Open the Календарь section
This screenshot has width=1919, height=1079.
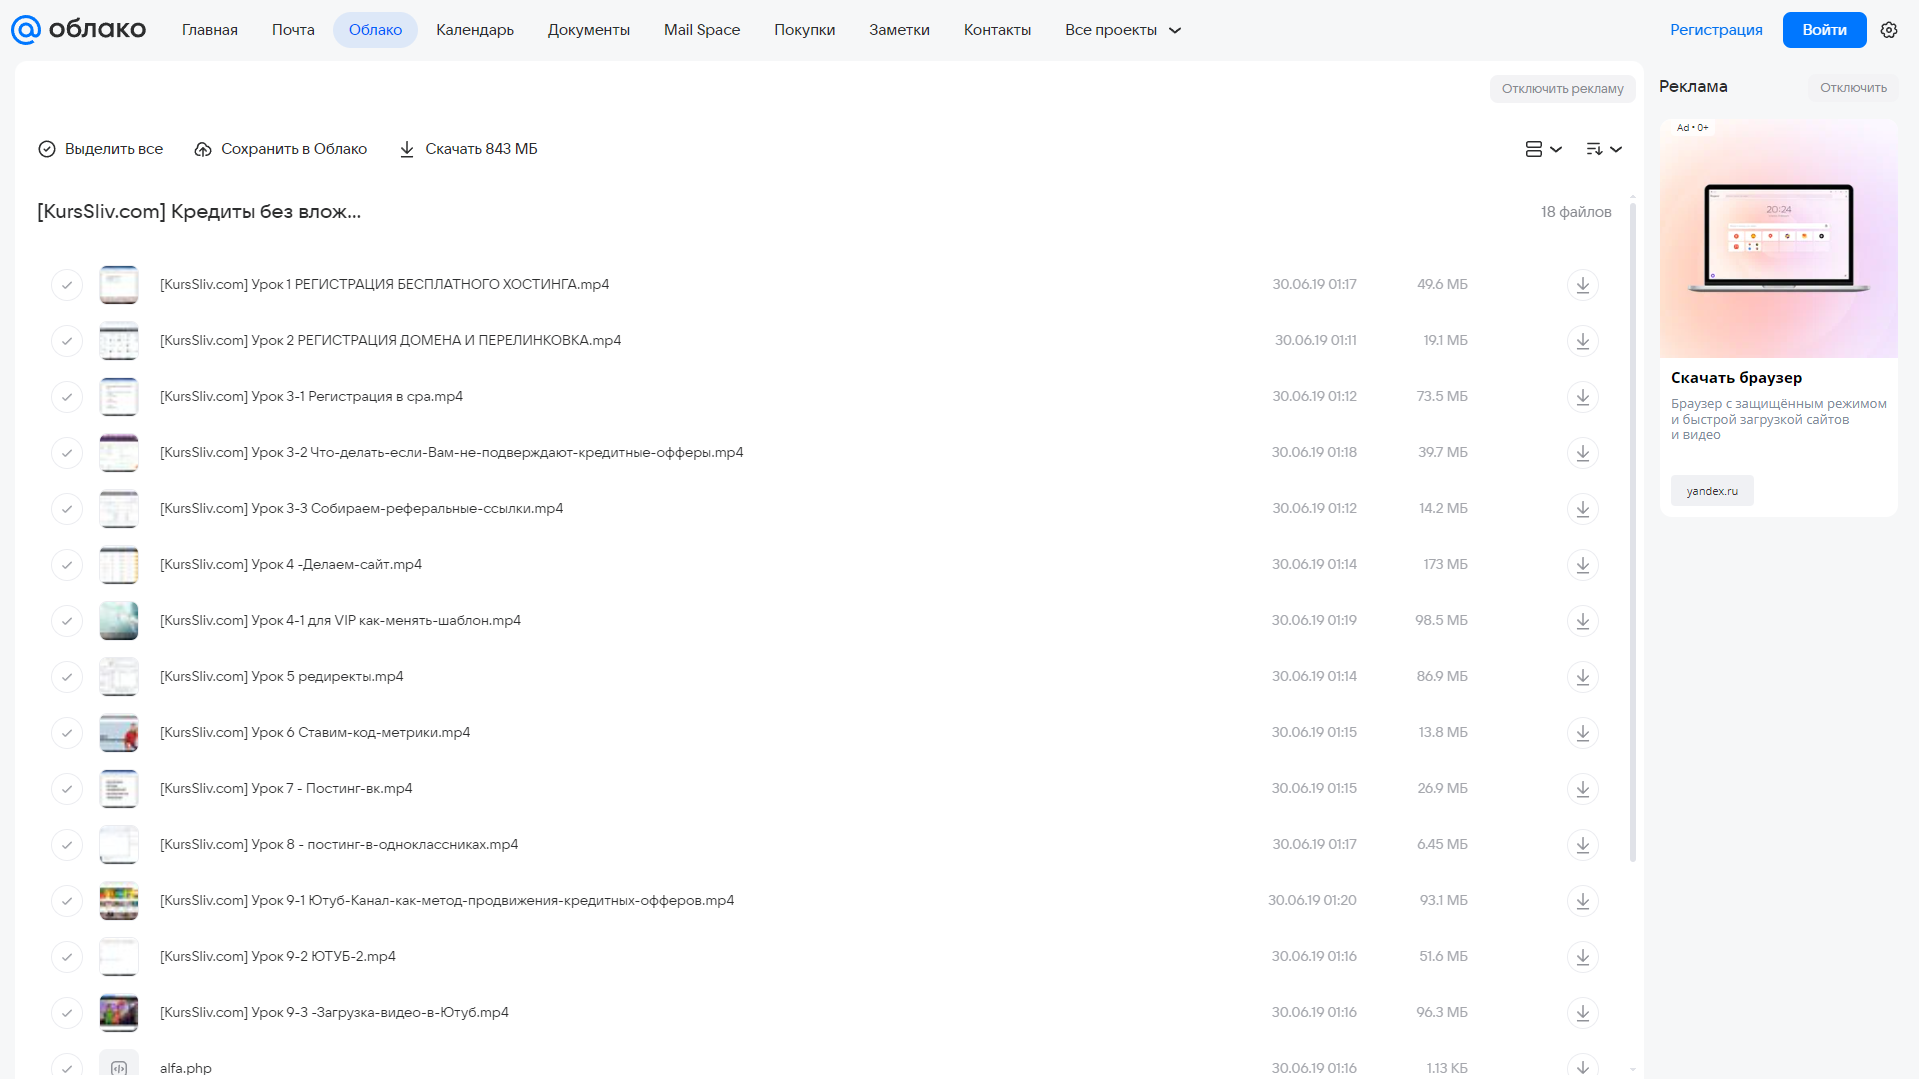tap(475, 30)
